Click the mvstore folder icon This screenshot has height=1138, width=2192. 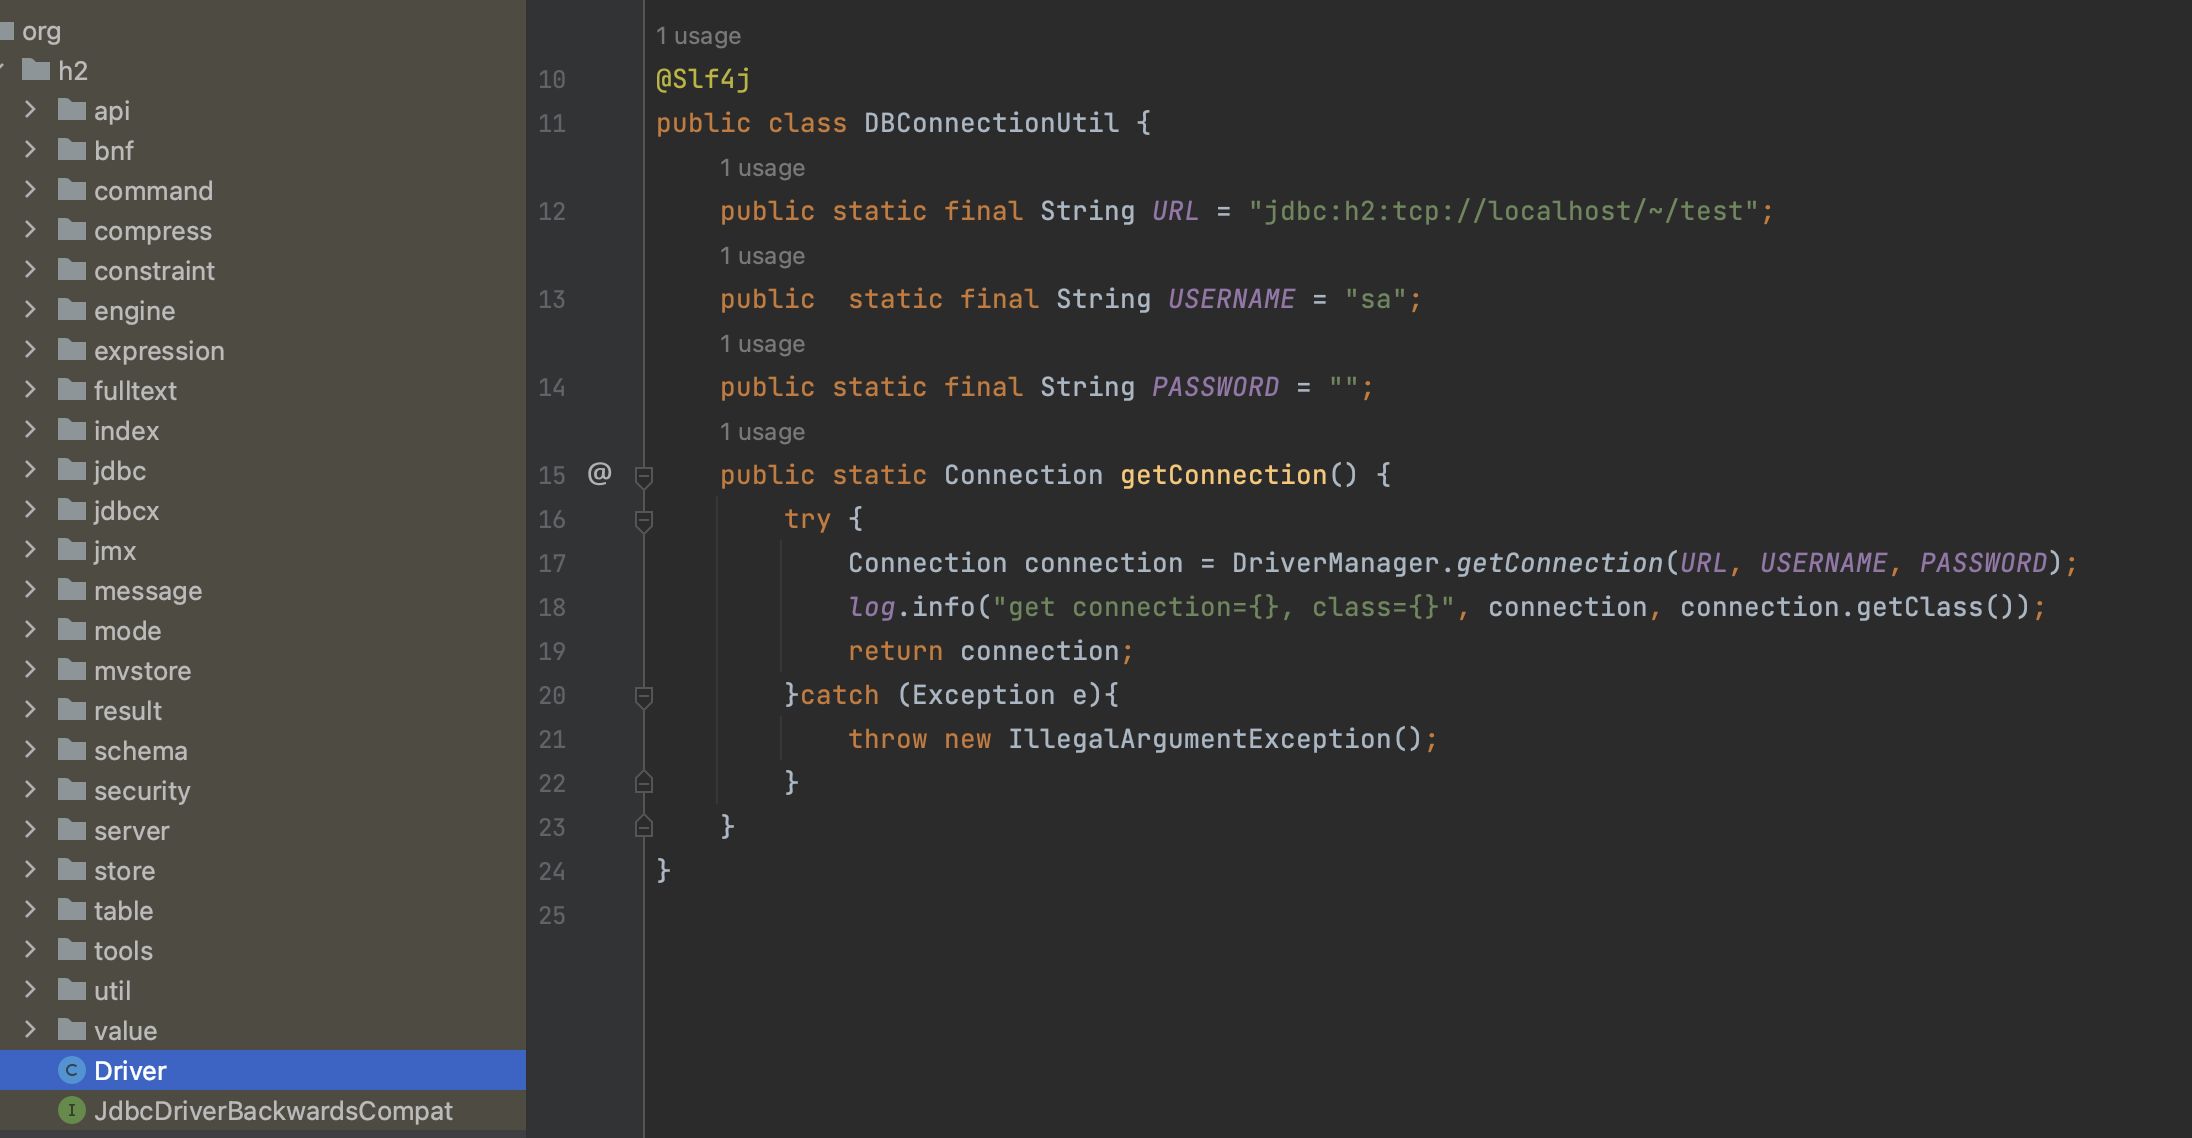pos(72,670)
